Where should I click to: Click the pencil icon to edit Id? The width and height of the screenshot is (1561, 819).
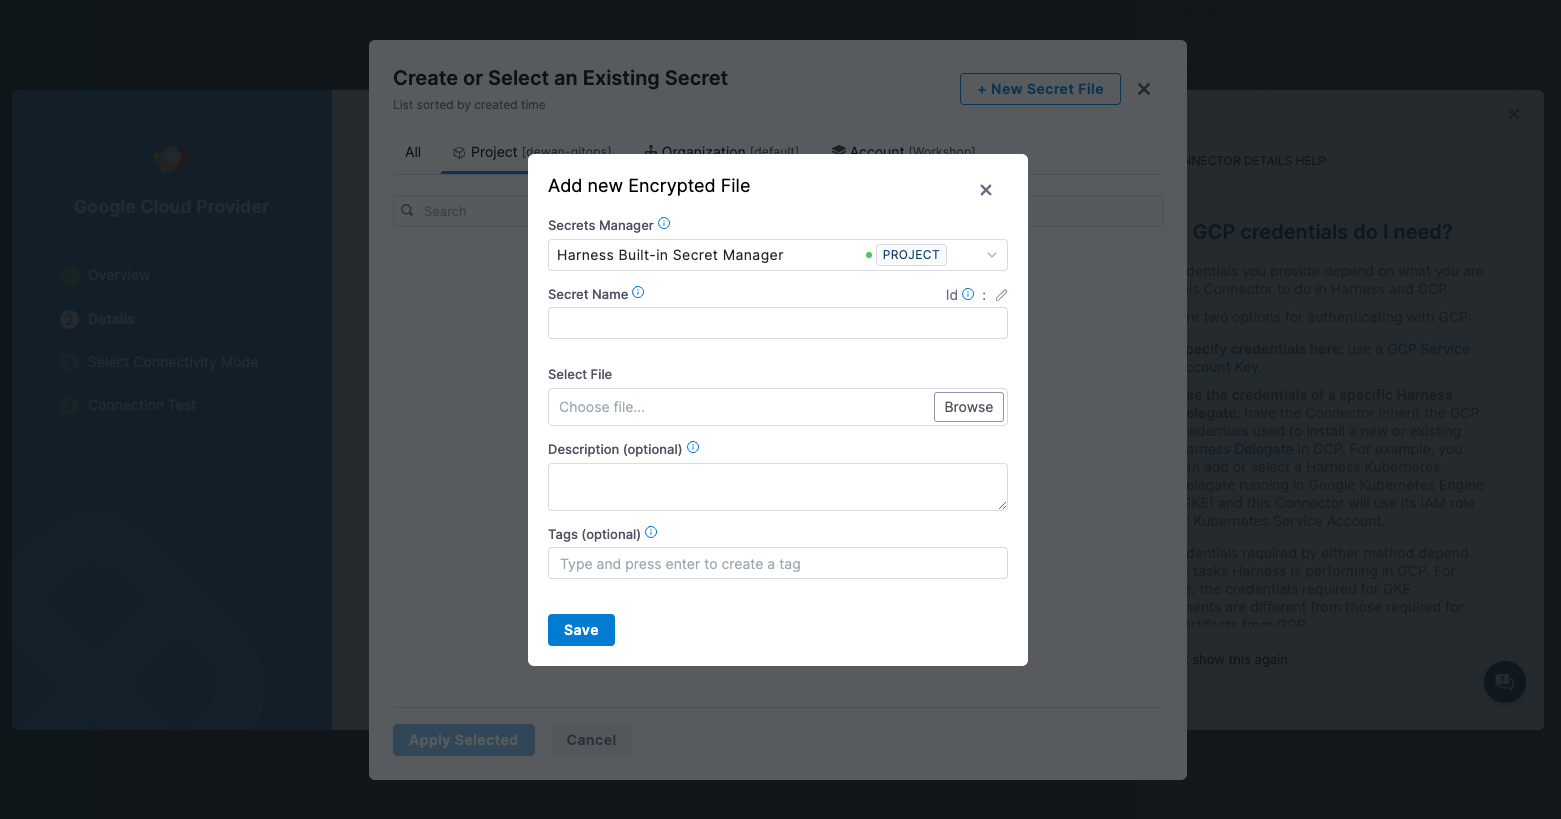[x=1001, y=295]
